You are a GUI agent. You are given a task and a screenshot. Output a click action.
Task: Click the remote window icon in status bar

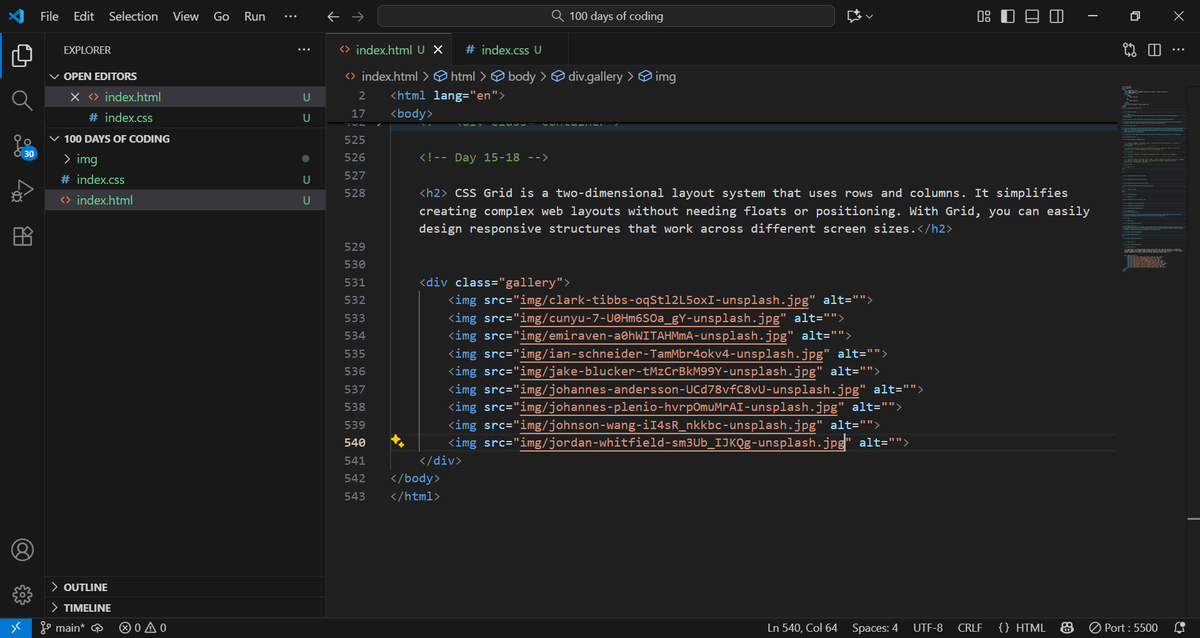(15, 628)
